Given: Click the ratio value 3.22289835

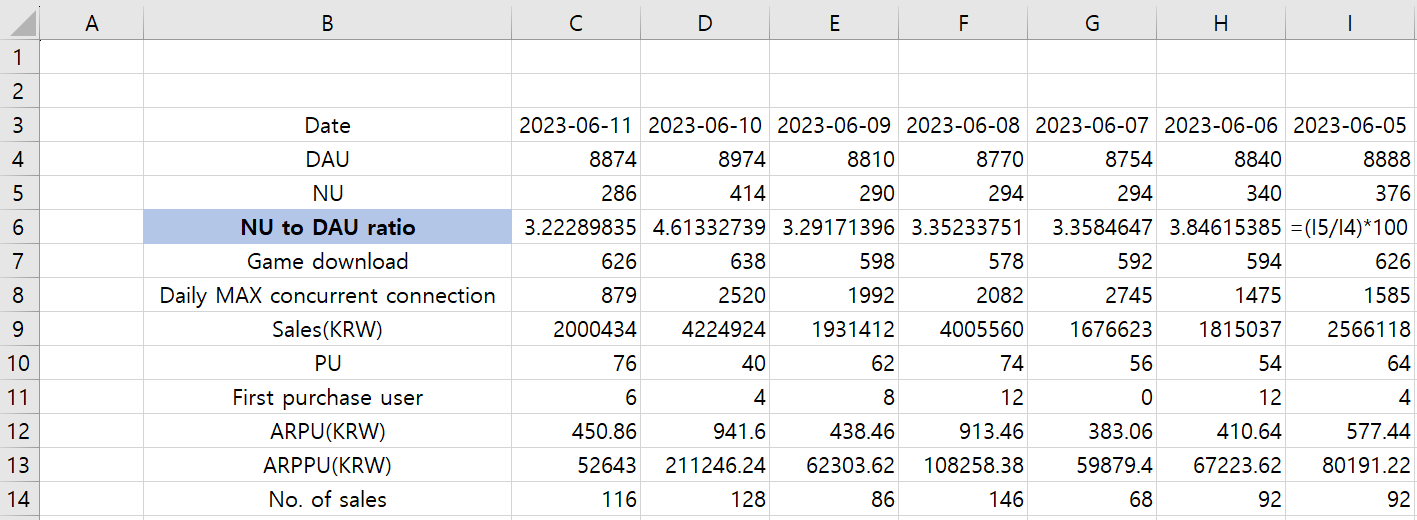Looking at the screenshot, I should tap(576, 227).
